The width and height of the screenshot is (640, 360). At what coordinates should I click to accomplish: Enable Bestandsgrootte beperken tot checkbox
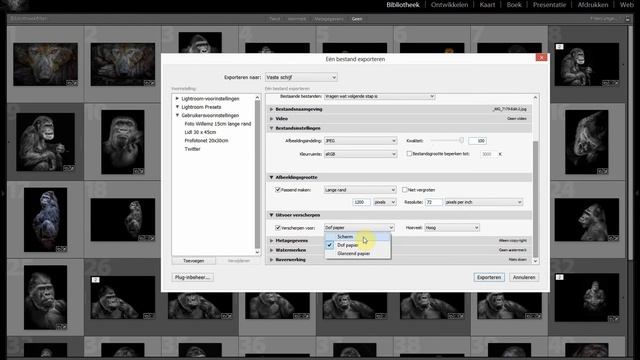point(409,154)
